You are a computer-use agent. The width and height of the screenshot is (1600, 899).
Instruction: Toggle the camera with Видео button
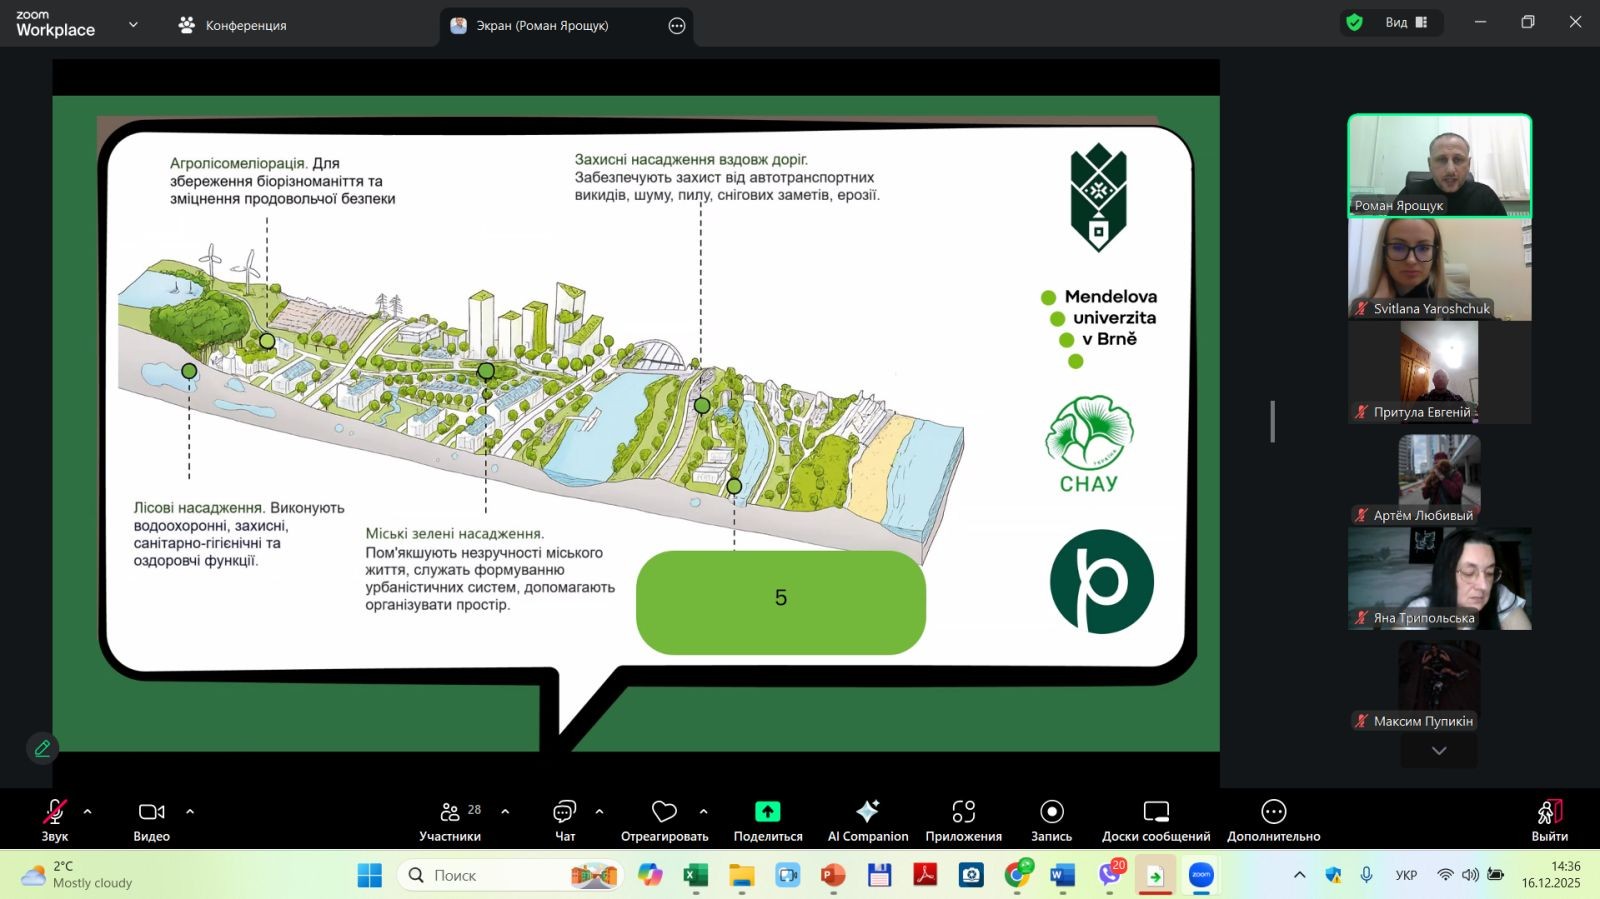[151, 812]
